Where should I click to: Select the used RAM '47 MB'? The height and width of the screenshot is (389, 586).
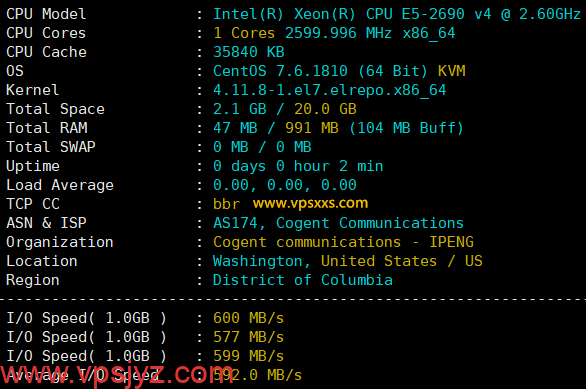(x=235, y=128)
